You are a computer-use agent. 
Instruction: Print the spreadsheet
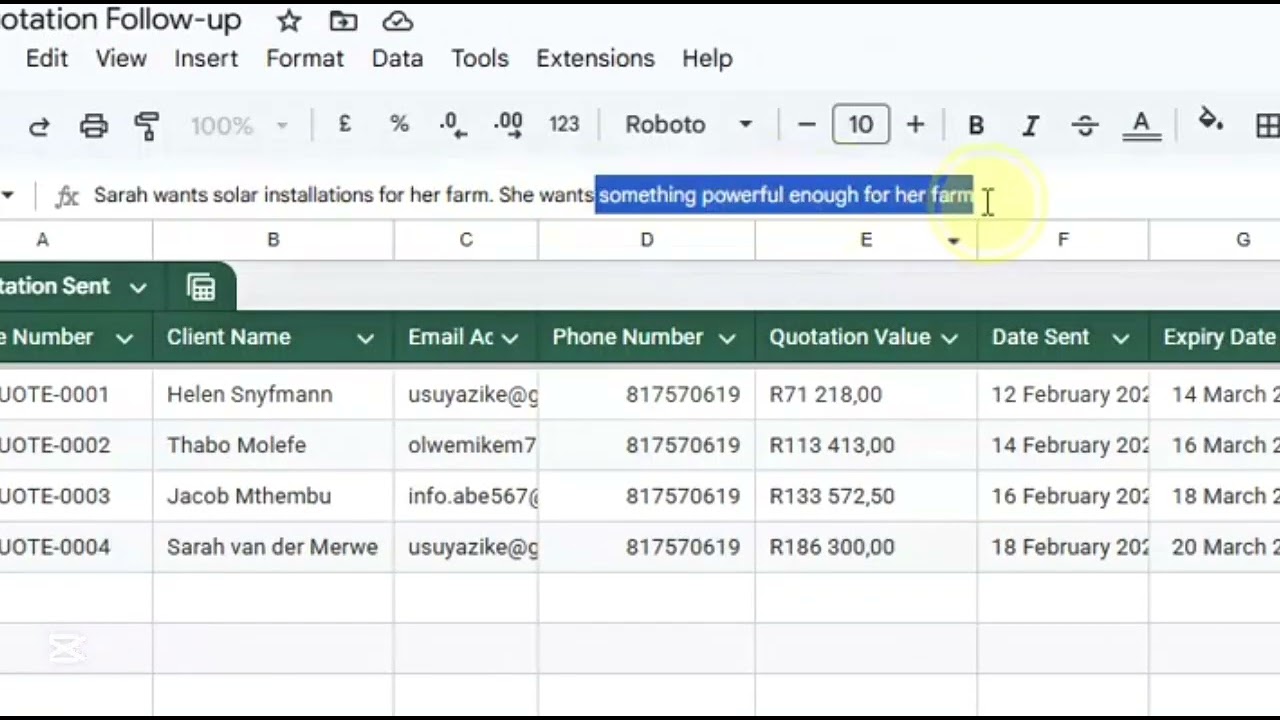tap(94, 125)
